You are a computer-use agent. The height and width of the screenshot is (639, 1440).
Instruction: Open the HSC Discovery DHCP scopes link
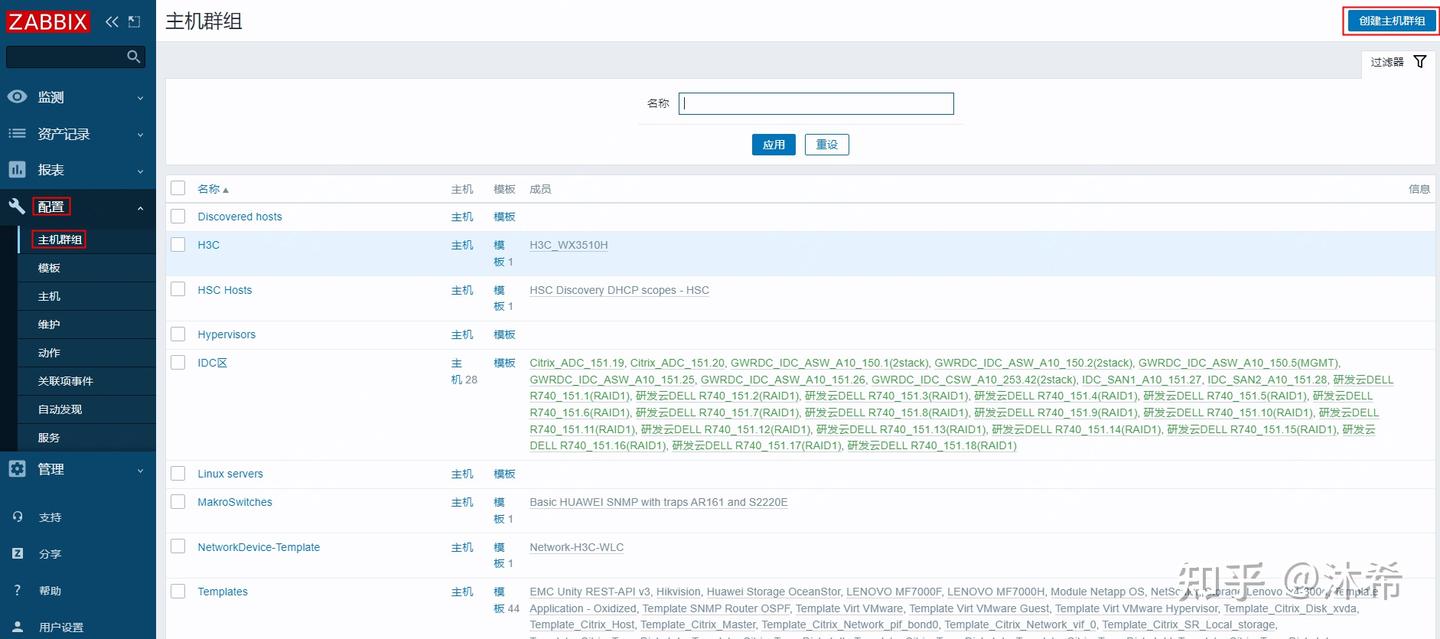[618, 290]
